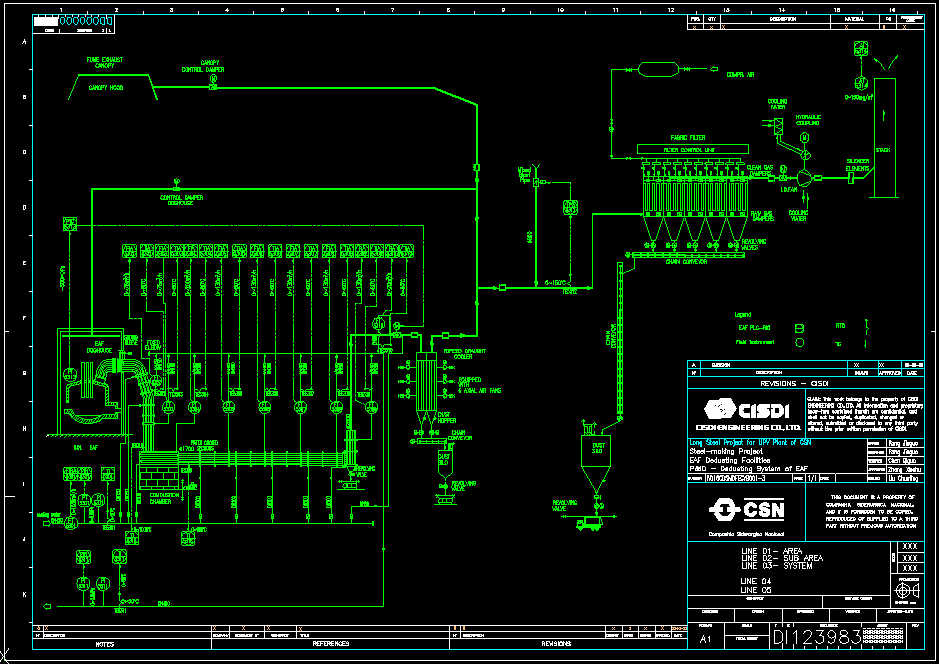Viewport: 939px width, 664px height.
Task: Click the COMPR. AIR label
Action: [740, 75]
